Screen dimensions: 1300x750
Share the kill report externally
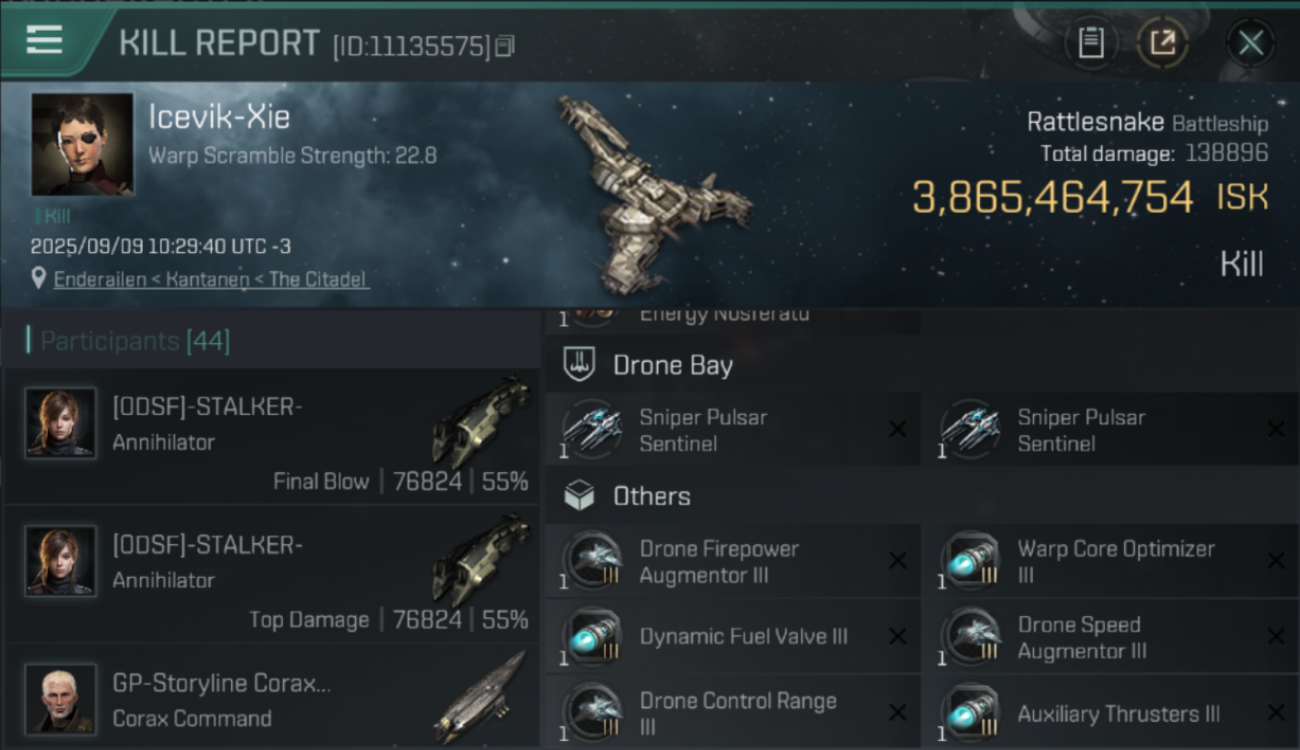pyautogui.click(x=1162, y=43)
